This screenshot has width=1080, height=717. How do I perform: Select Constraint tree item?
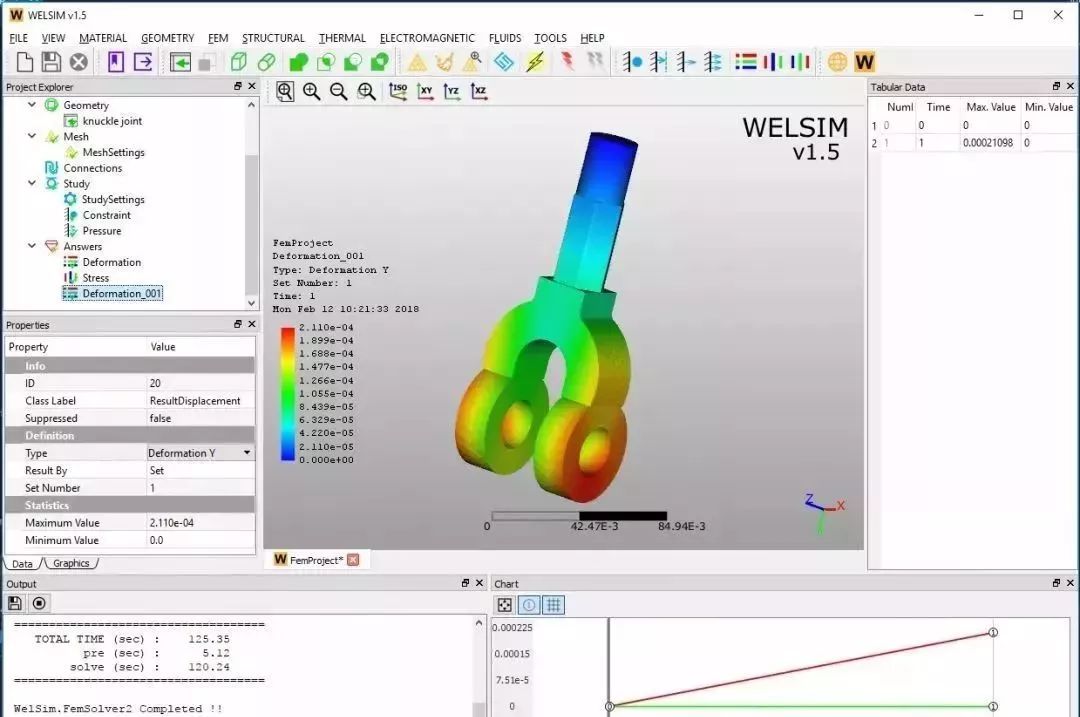pyautogui.click(x=107, y=215)
